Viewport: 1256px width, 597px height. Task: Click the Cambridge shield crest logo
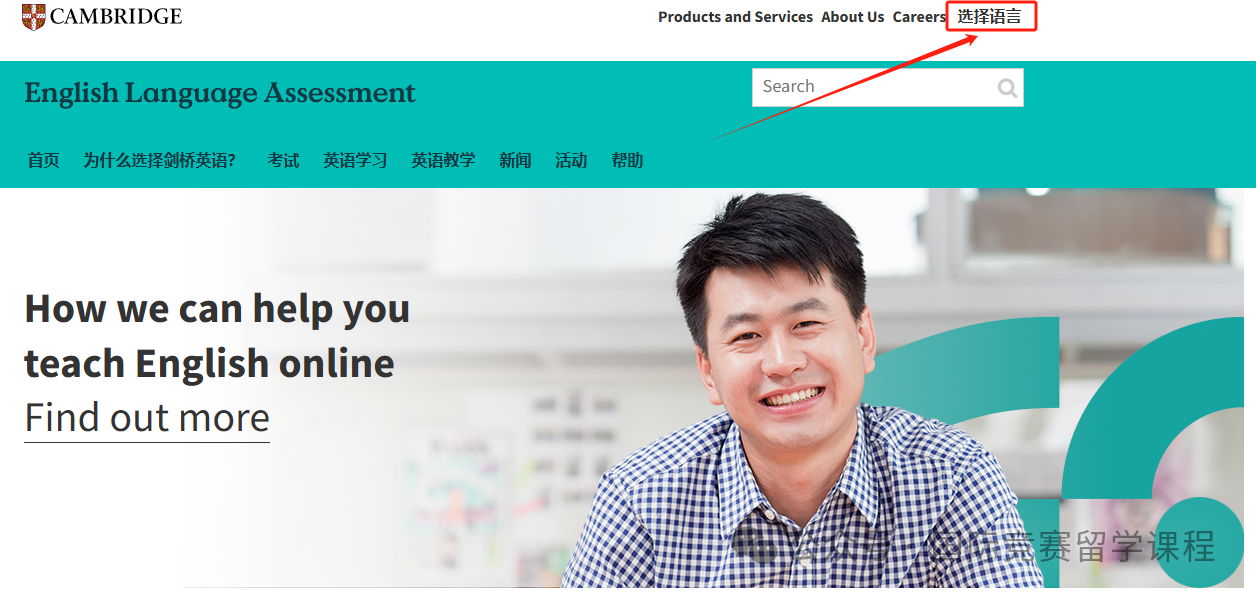point(34,16)
